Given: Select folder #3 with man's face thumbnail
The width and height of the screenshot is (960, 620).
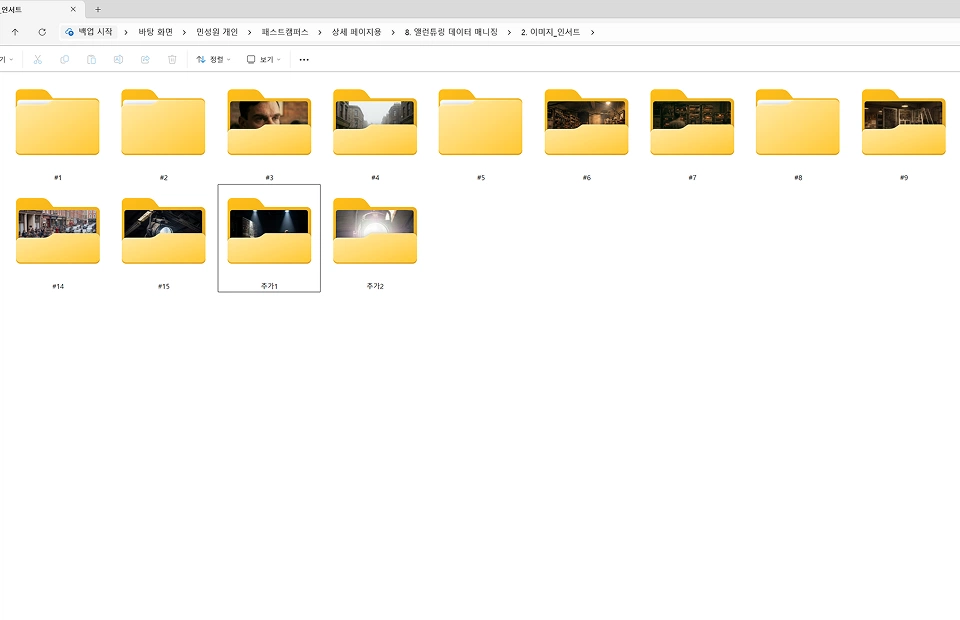Looking at the screenshot, I should tap(269, 122).
